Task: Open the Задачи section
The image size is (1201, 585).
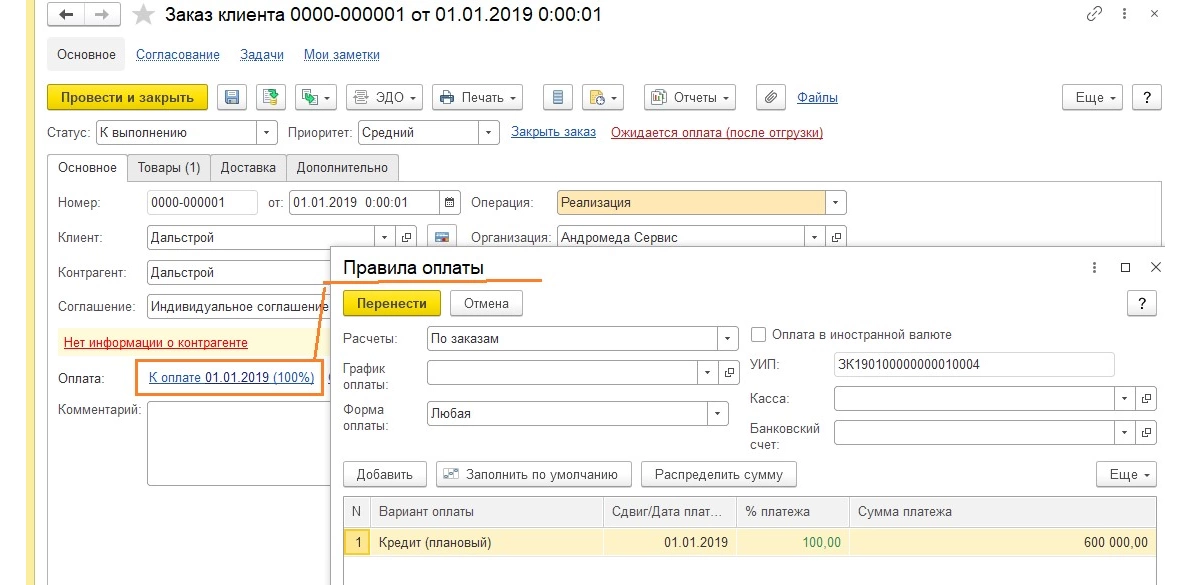Action: pyautogui.click(x=262, y=55)
